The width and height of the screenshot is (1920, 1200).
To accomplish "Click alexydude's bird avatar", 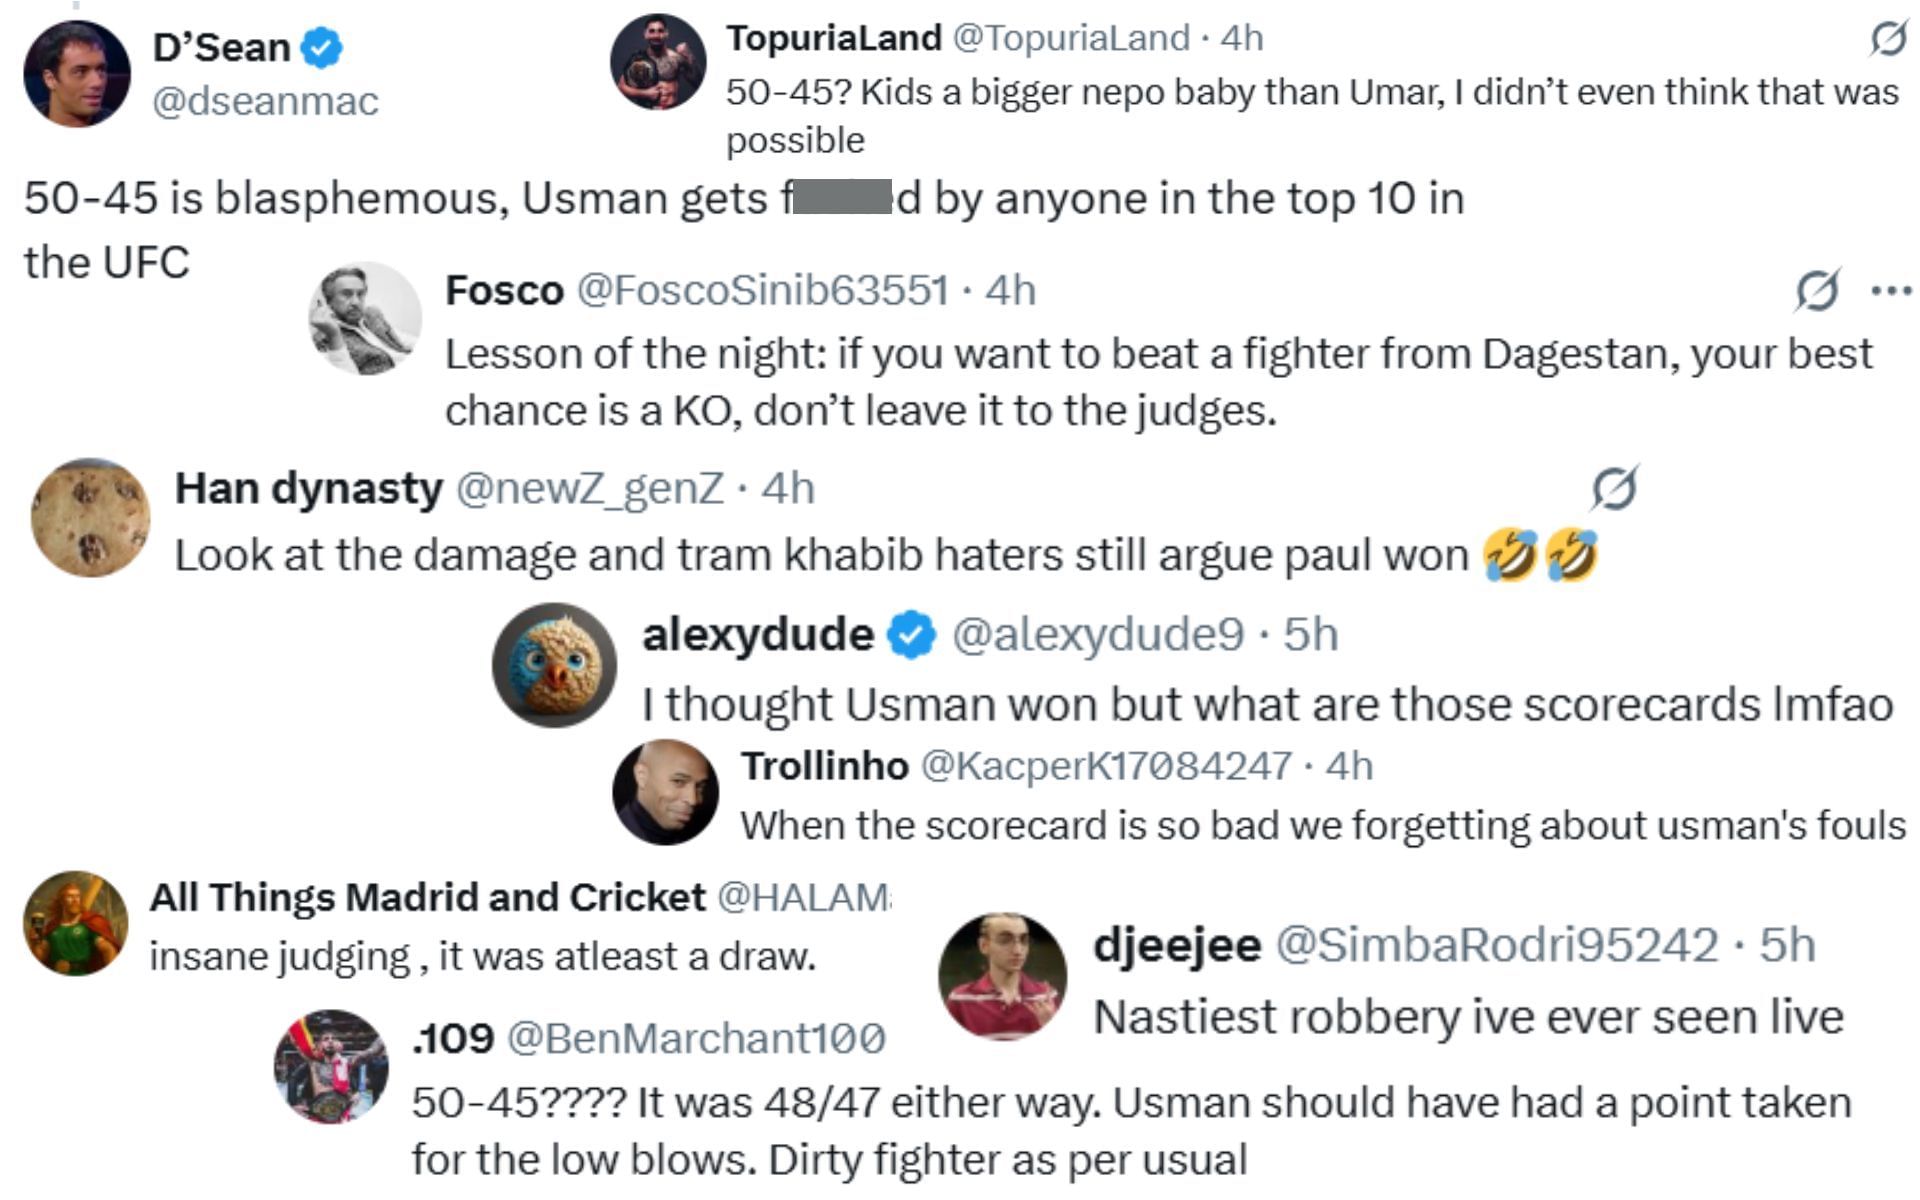I will (x=555, y=664).
